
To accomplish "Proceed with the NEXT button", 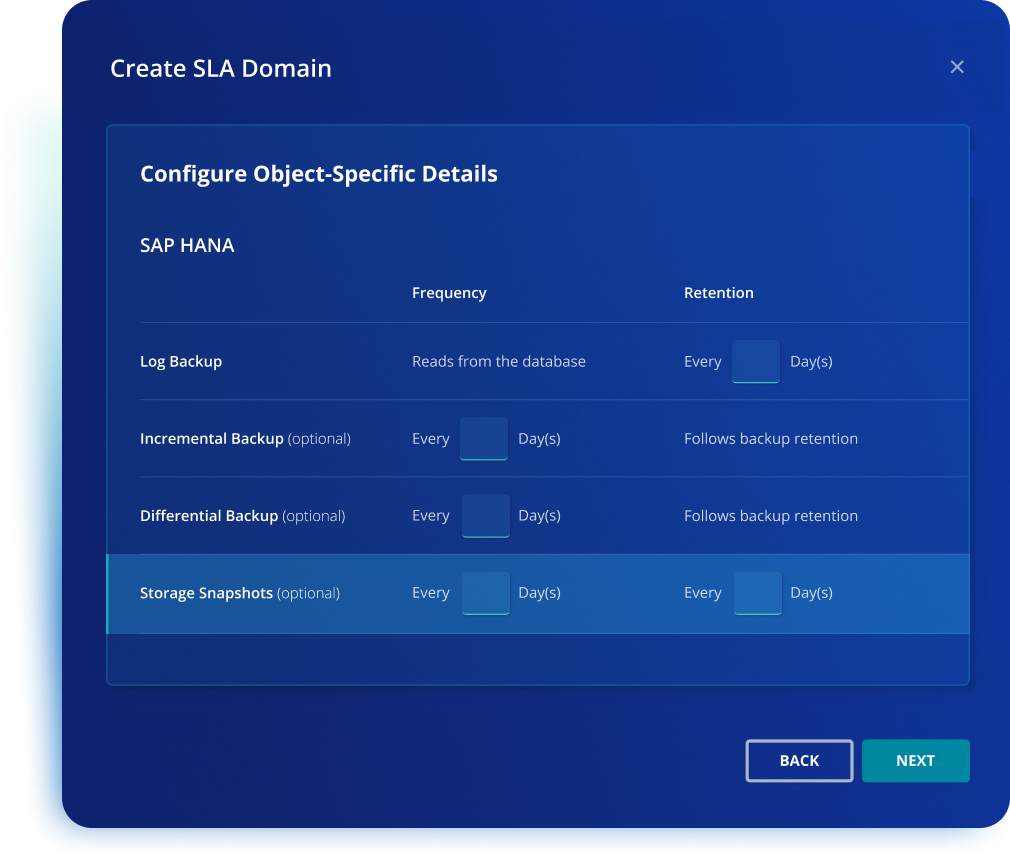I will (x=915, y=760).
